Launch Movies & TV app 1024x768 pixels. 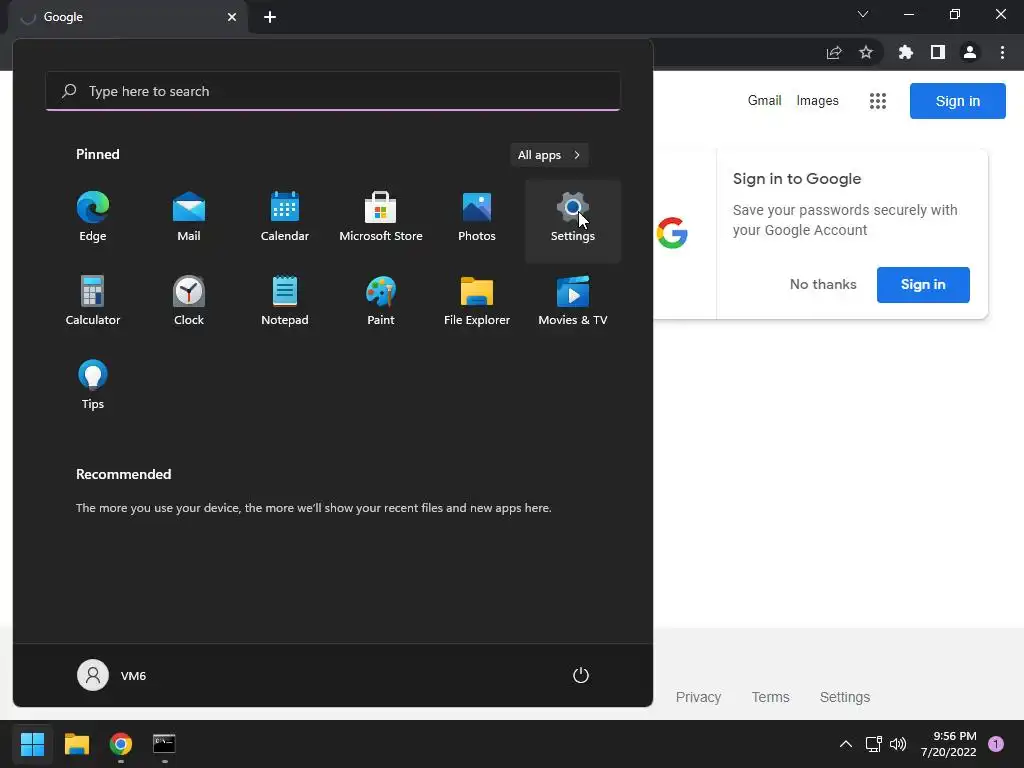tap(573, 302)
